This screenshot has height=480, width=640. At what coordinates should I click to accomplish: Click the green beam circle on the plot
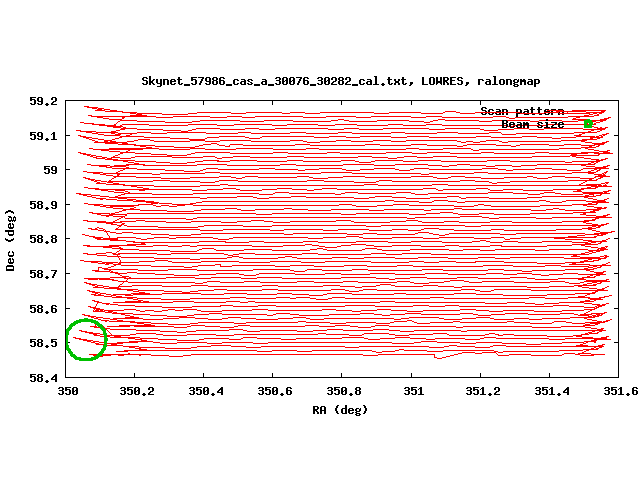tap(86, 340)
